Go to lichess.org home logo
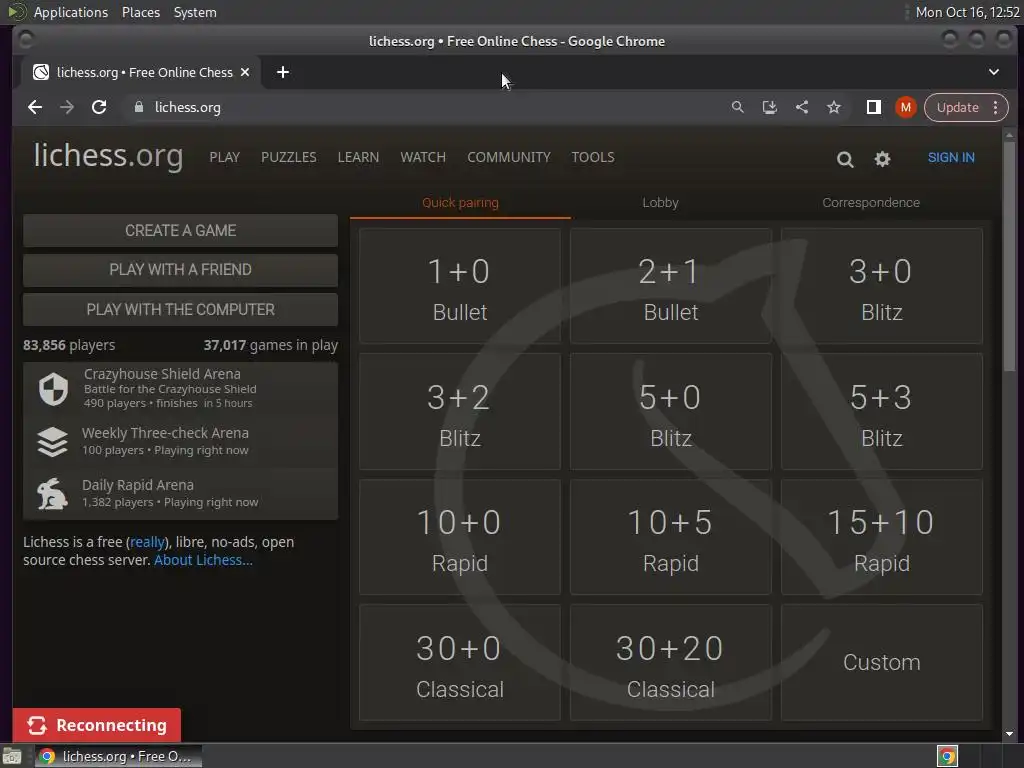 tap(108, 157)
